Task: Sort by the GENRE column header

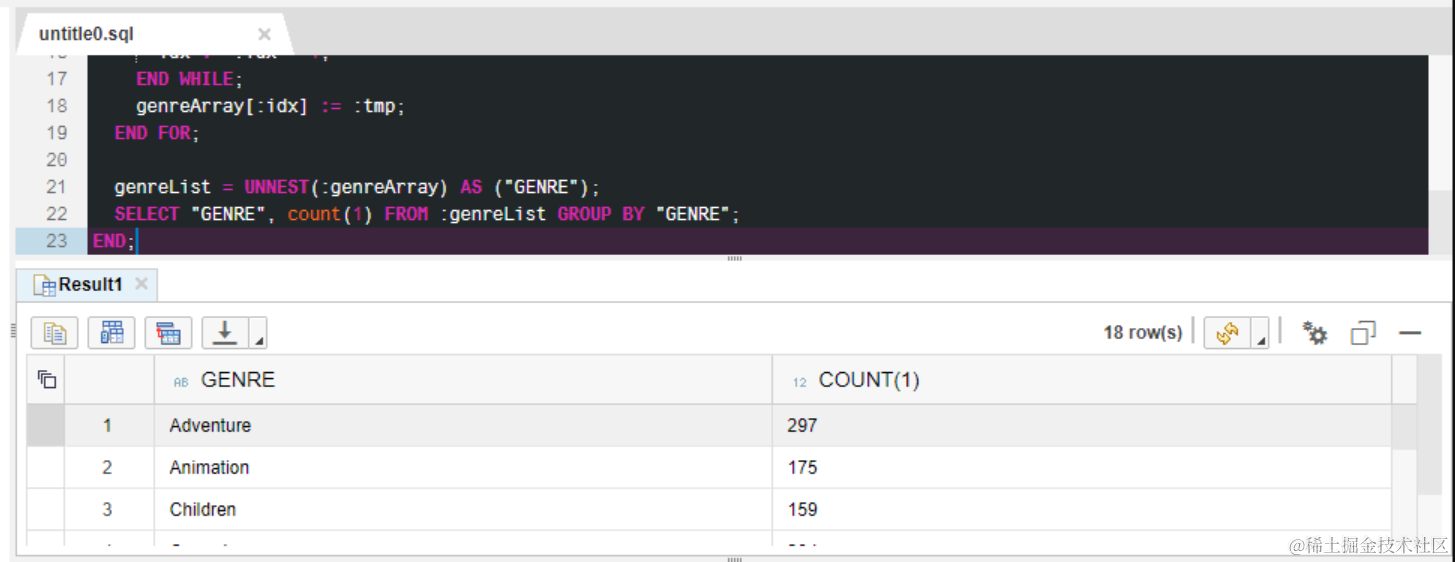Action: [x=463, y=380]
